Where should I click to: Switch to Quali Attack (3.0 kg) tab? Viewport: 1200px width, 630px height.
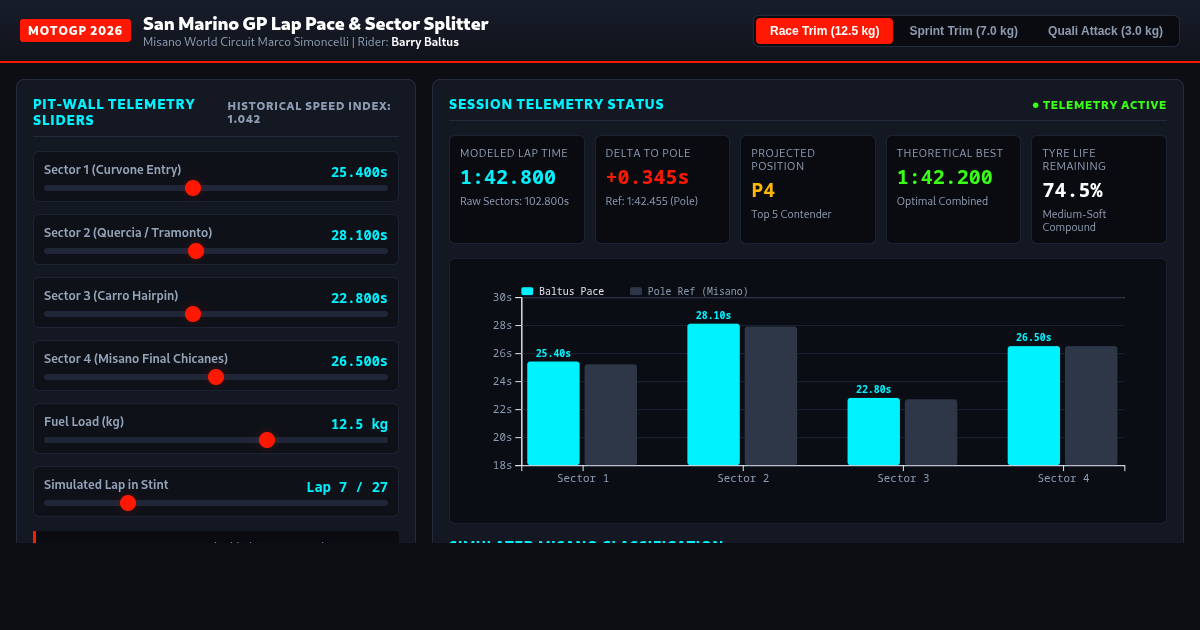[1105, 31]
